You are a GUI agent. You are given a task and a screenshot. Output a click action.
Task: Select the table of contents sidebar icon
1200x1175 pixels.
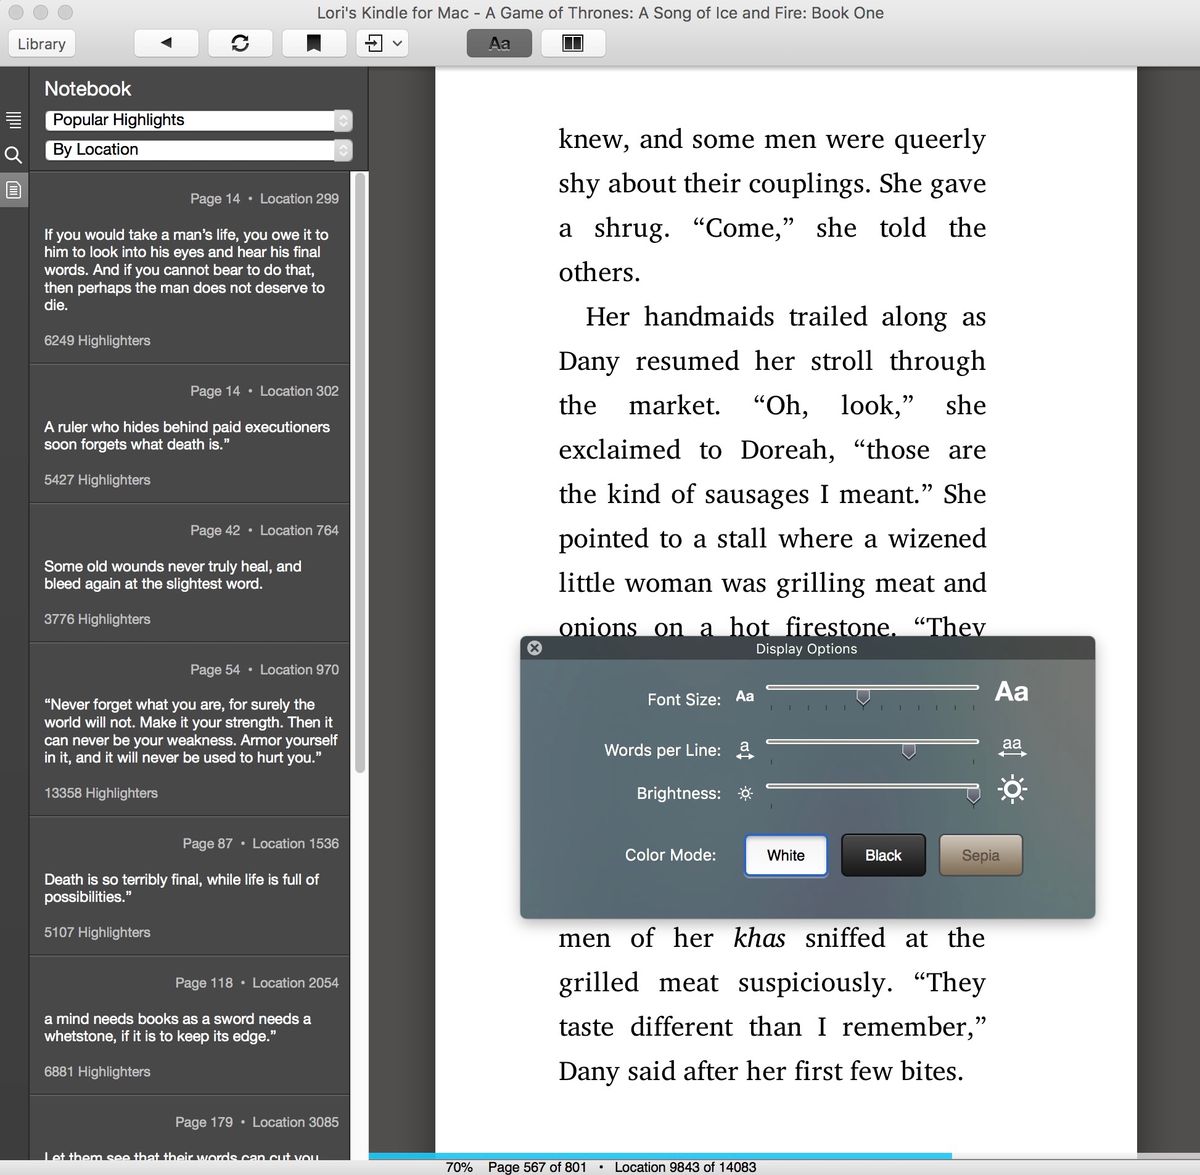point(14,119)
